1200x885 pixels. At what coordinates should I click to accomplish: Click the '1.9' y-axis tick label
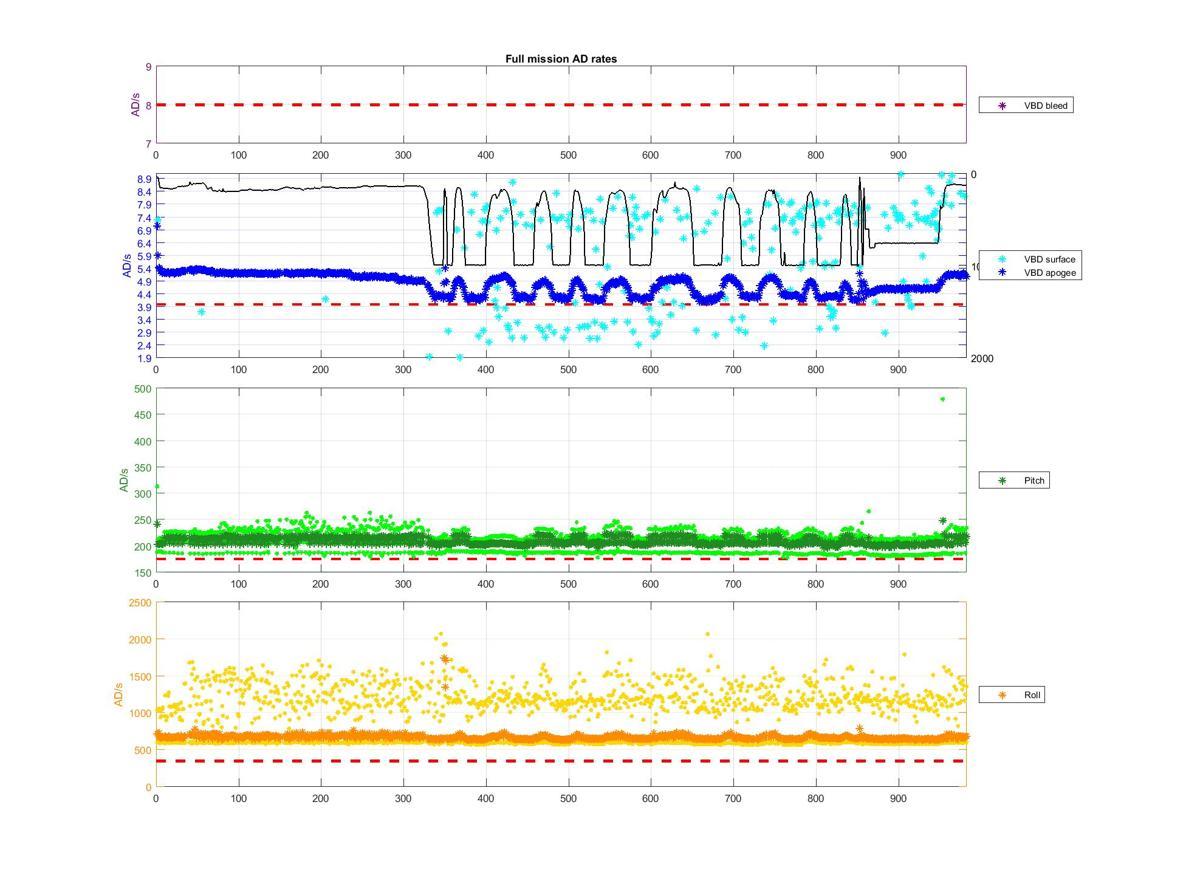click(144, 358)
